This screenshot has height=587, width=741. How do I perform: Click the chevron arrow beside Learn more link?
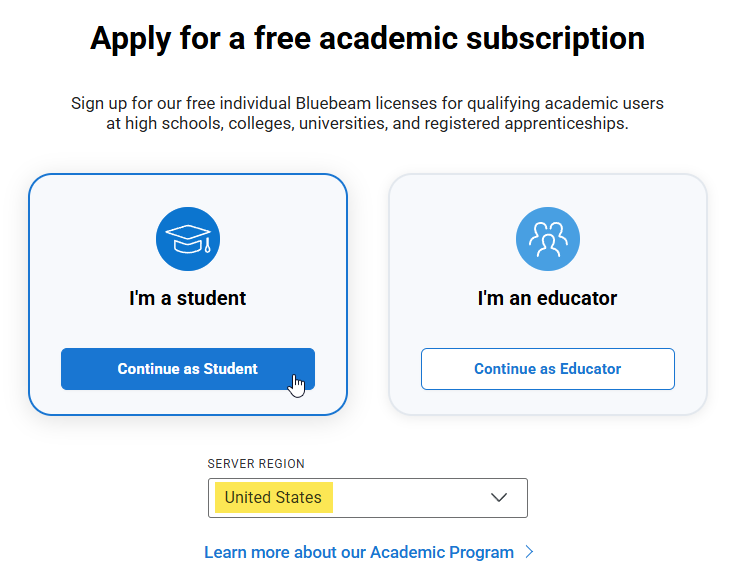click(x=530, y=552)
